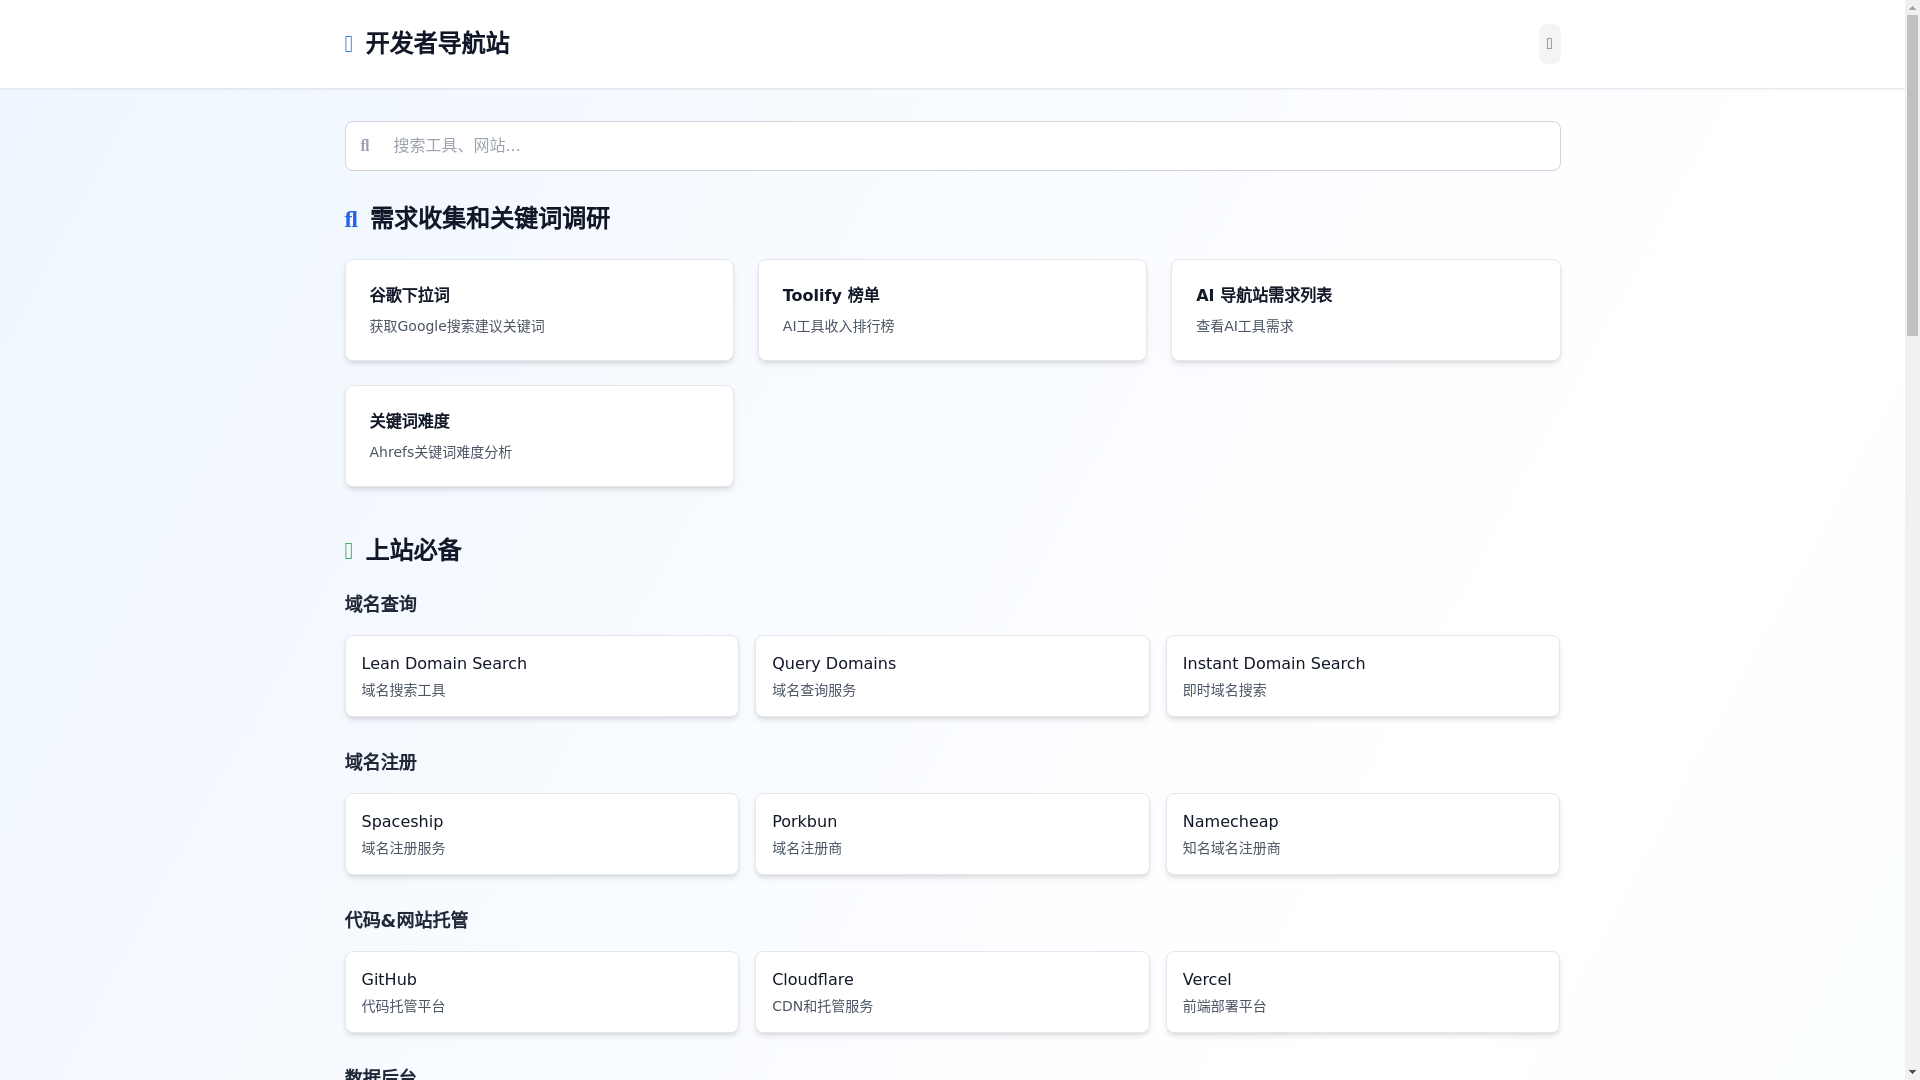Click the AI工具收入排行榜 description text
Image resolution: width=1920 pixels, height=1080 pixels.
[x=838, y=326]
